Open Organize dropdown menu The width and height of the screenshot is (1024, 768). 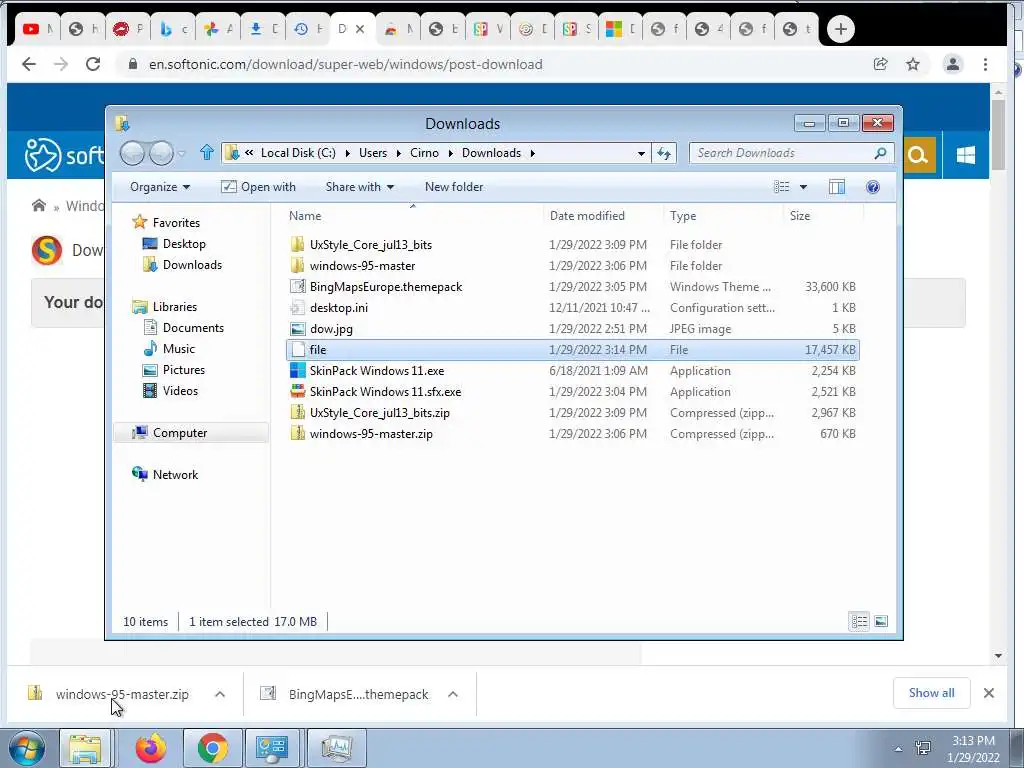(160, 187)
